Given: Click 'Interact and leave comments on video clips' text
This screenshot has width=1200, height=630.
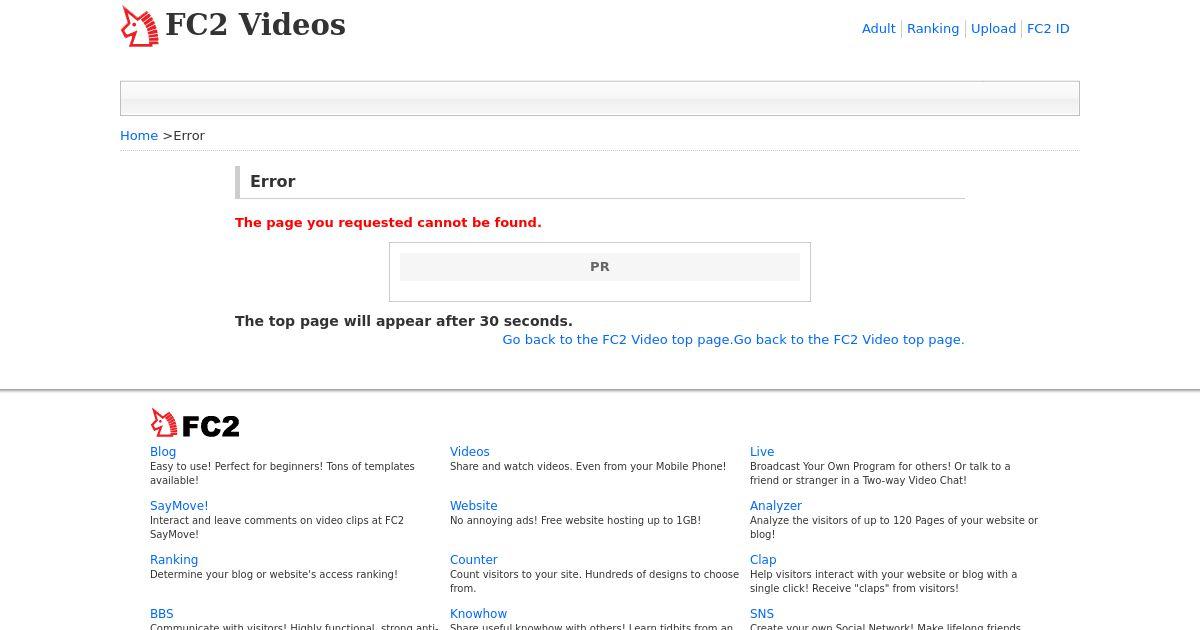Looking at the screenshot, I should (277, 528).
